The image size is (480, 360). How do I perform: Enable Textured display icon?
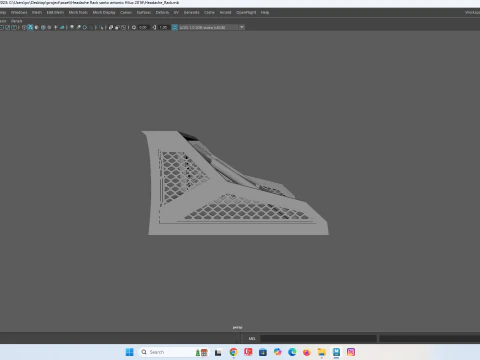(49, 27)
